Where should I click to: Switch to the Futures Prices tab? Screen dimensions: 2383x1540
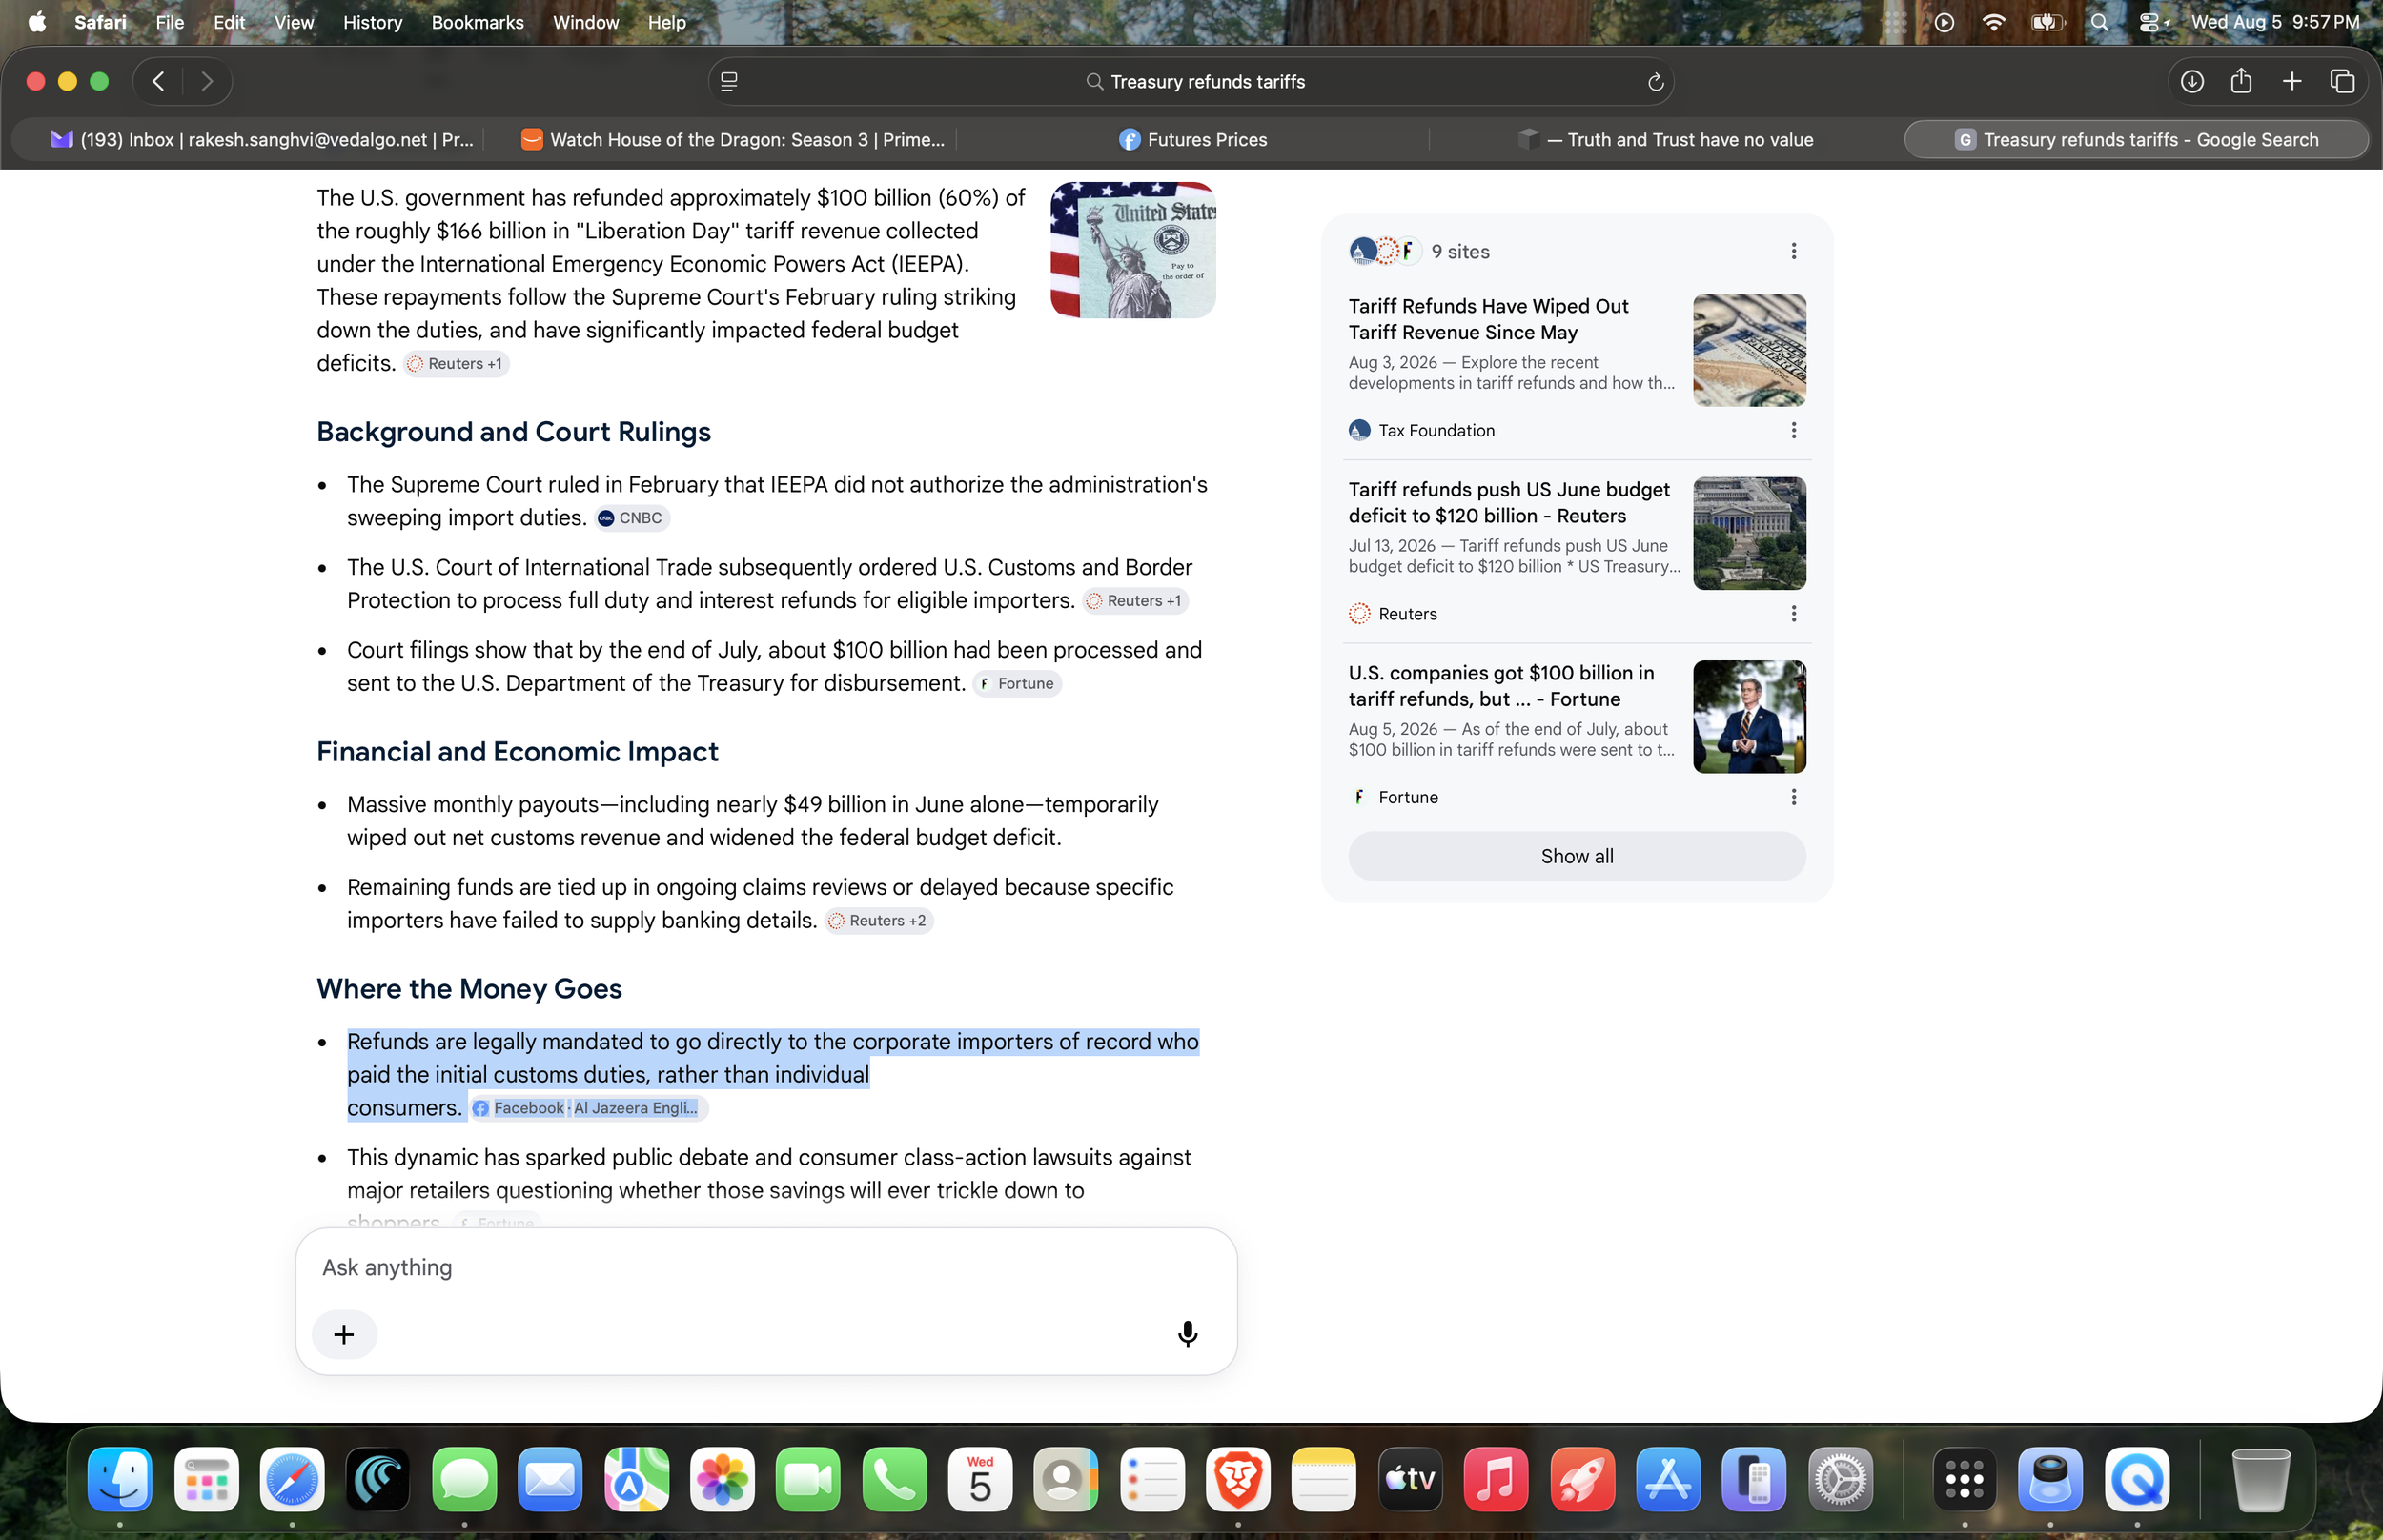coord(1193,139)
